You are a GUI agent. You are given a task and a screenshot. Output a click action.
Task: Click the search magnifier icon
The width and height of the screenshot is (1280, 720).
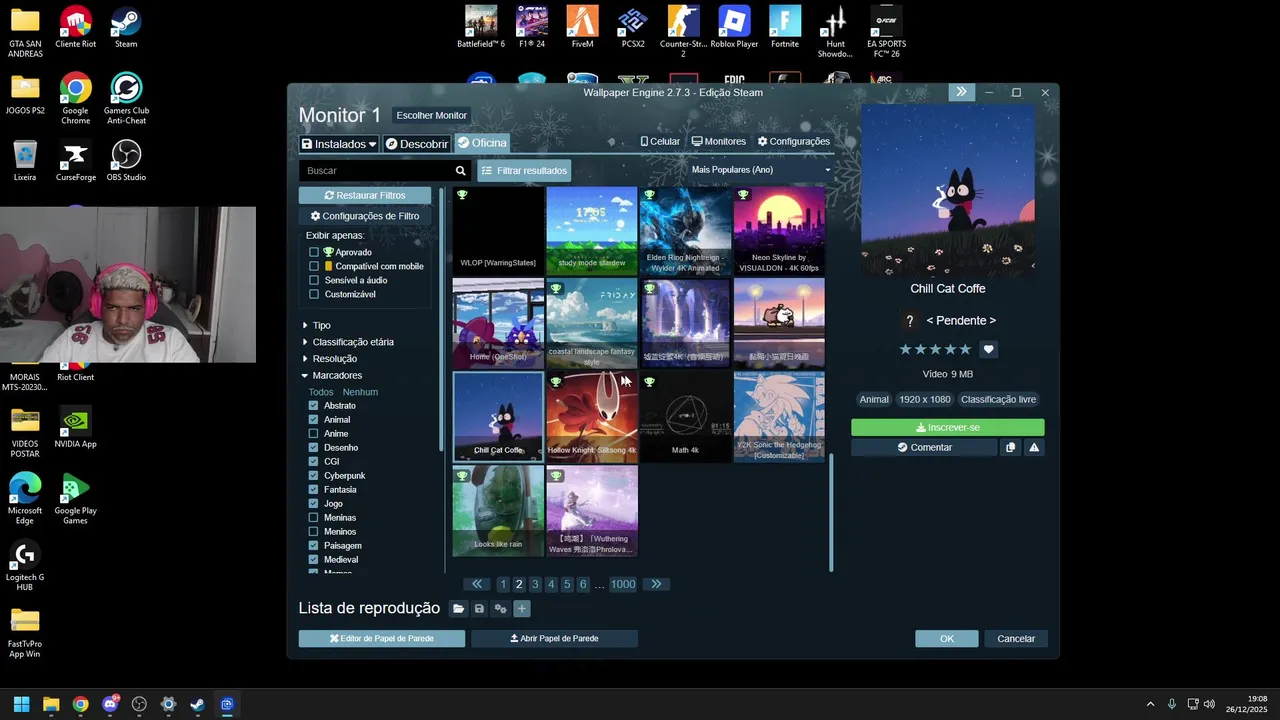coord(460,171)
